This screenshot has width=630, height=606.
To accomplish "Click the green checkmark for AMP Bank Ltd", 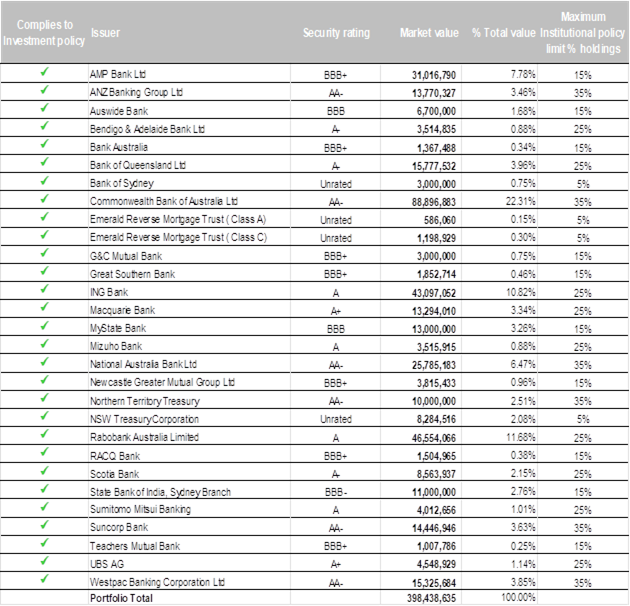I will 44,73.
